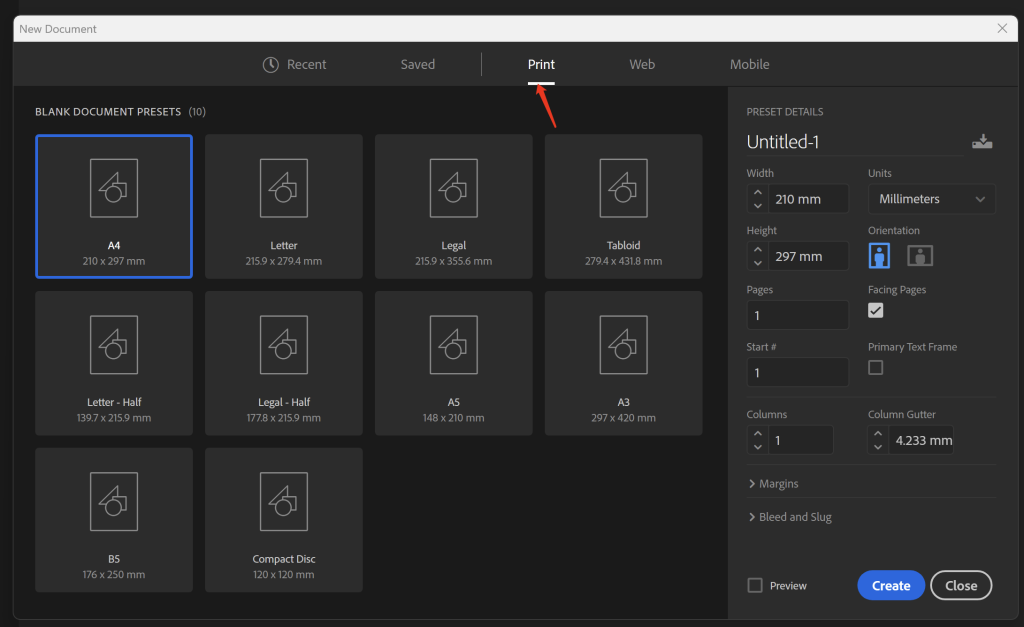Enable the Preview checkbox
Viewport: 1024px width, 627px height.
755,586
